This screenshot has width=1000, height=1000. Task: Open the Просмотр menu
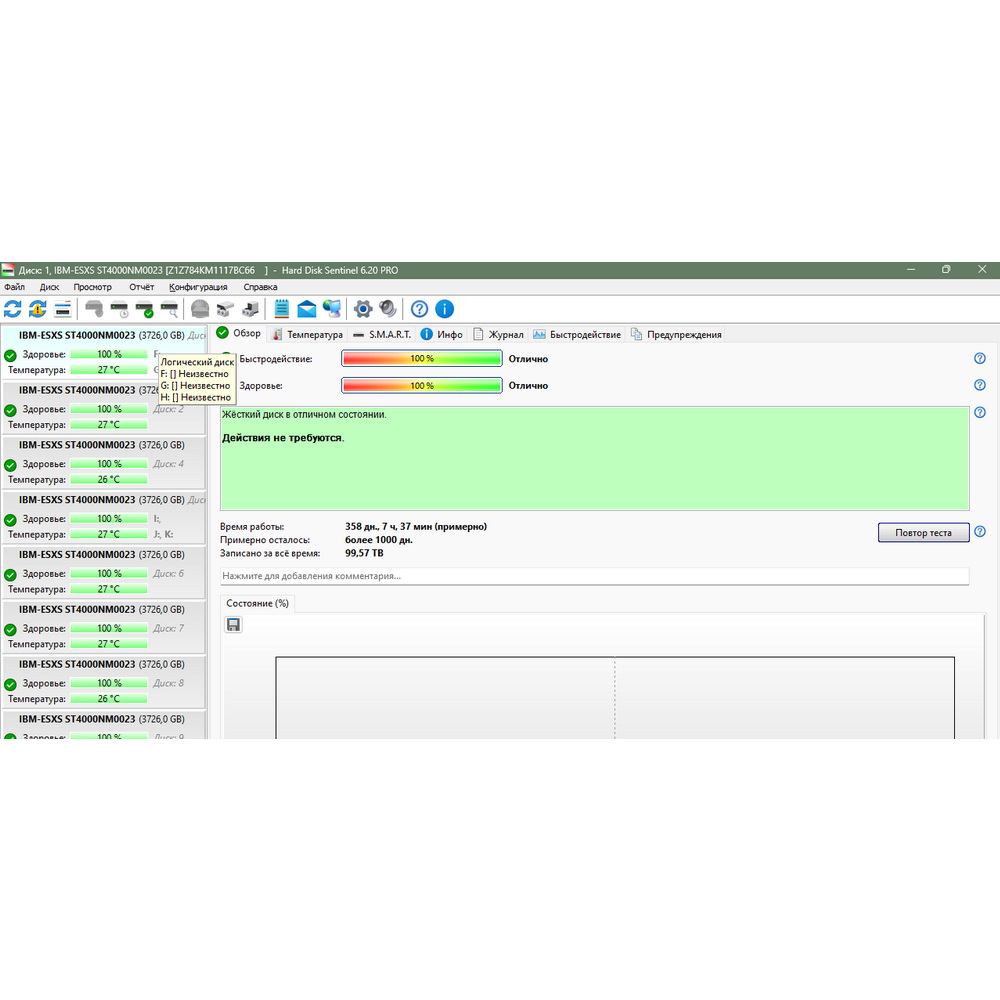click(x=92, y=287)
